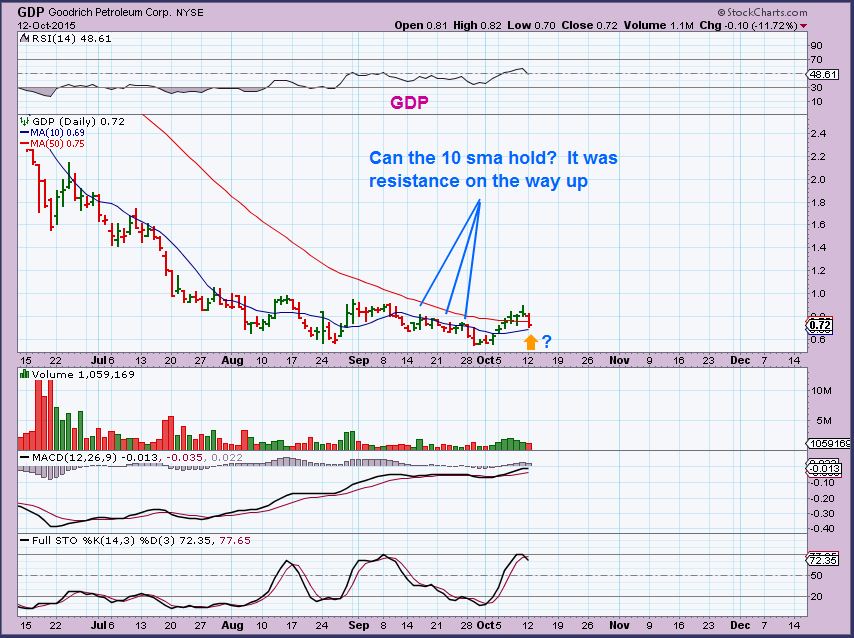Screen dimensions: 854x638
Task: Click the Volume 1.1M header value
Action: (659, 26)
